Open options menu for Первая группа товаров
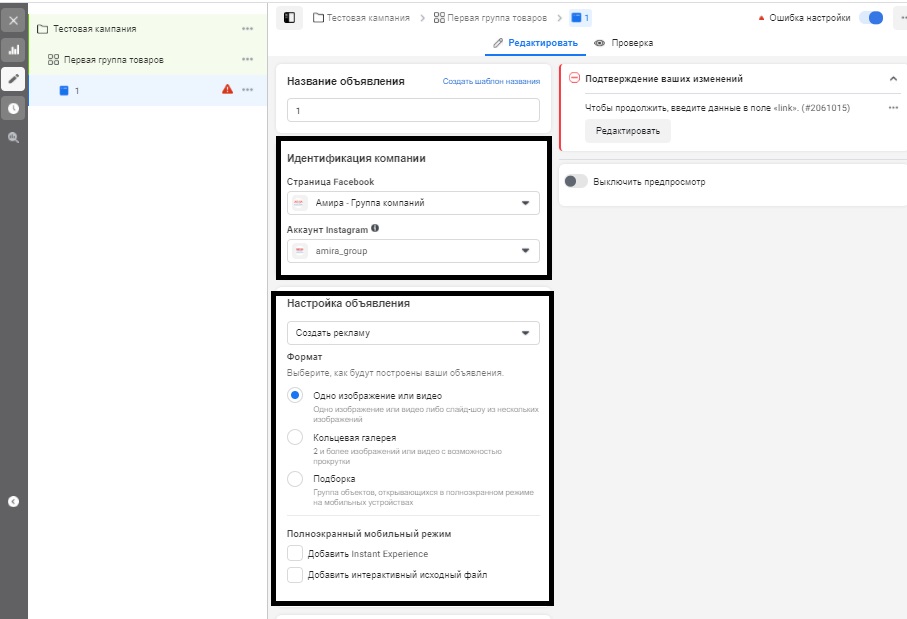Screen dimensions: 907x619 (x=248, y=59)
